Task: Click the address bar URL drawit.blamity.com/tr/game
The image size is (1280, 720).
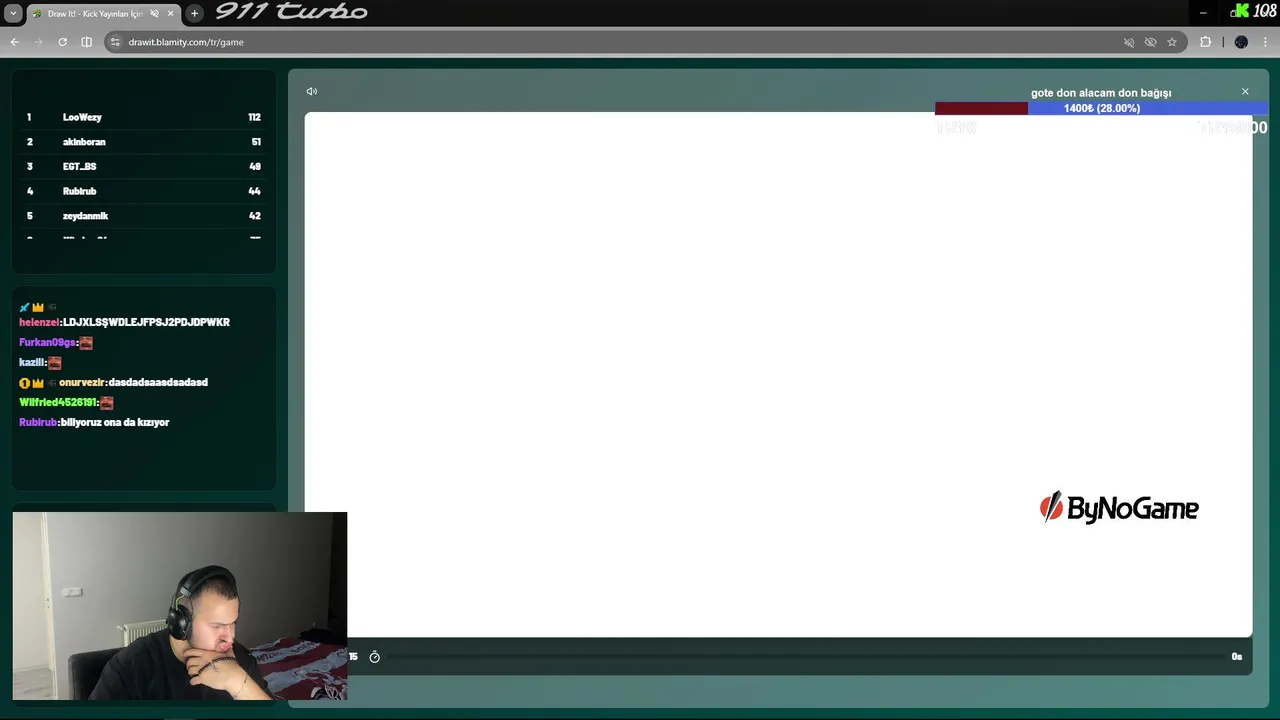Action: click(x=186, y=42)
